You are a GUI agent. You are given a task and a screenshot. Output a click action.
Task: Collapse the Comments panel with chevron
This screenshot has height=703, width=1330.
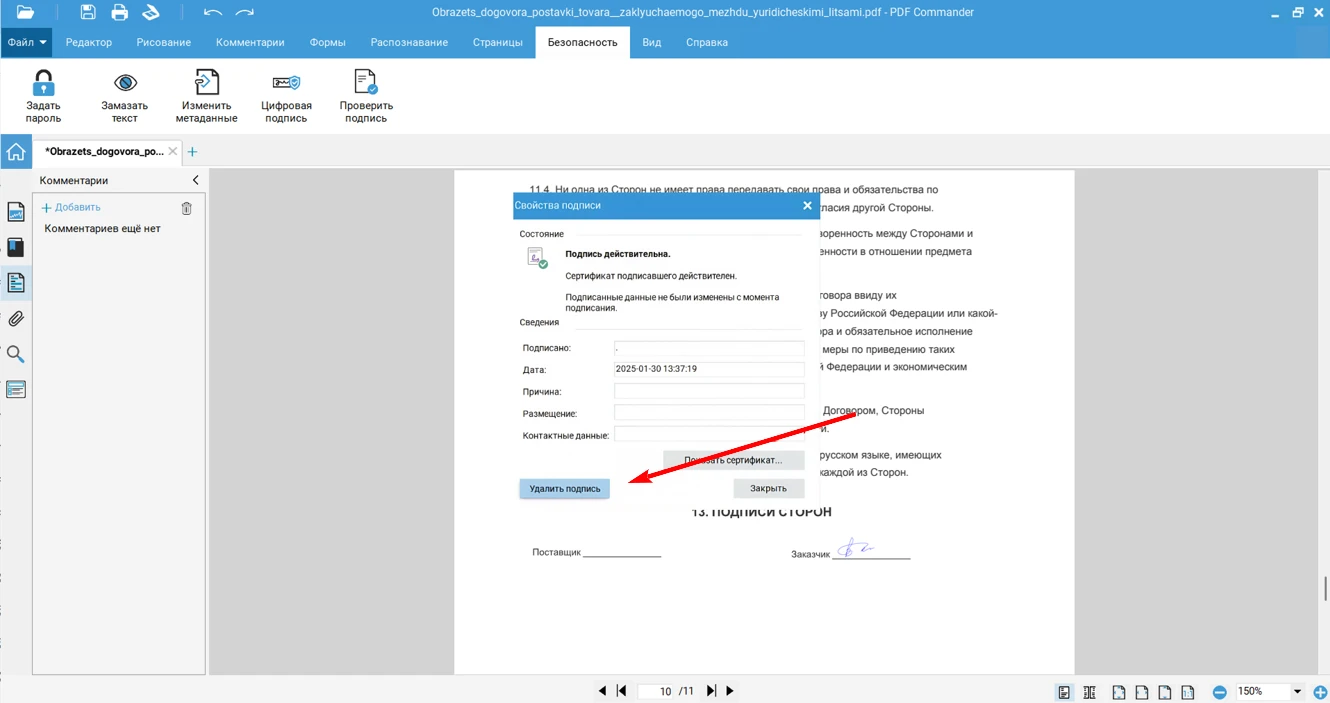[195, 180]
